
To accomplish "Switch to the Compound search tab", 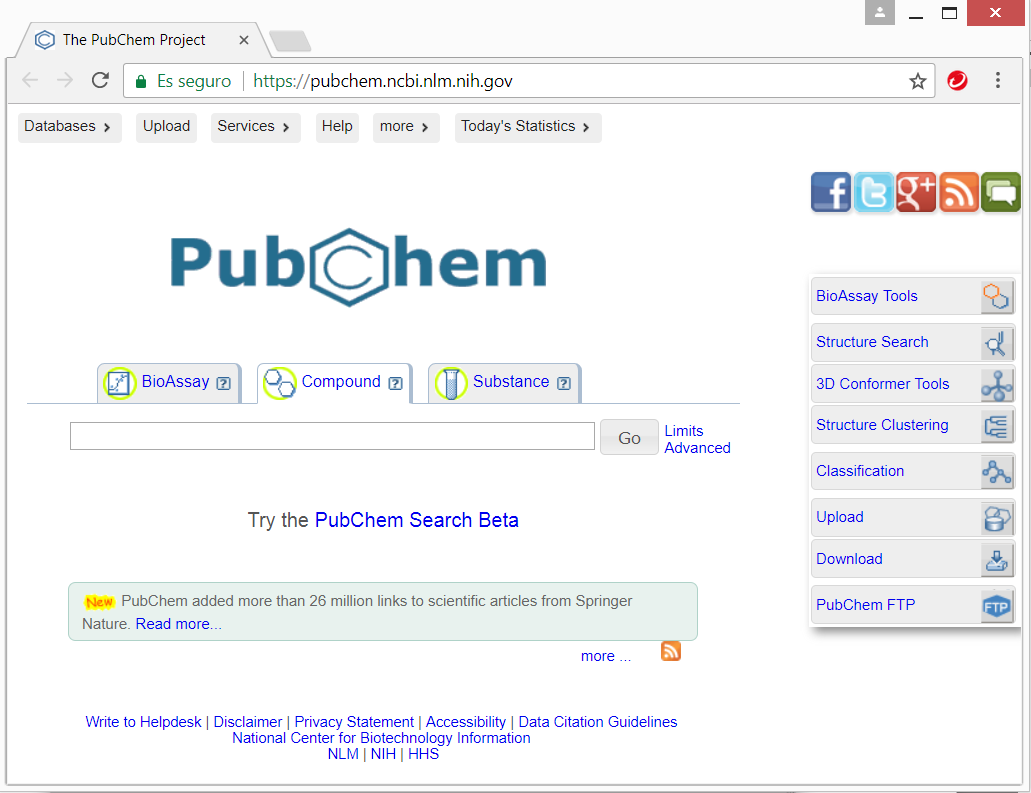I will 335,383.
